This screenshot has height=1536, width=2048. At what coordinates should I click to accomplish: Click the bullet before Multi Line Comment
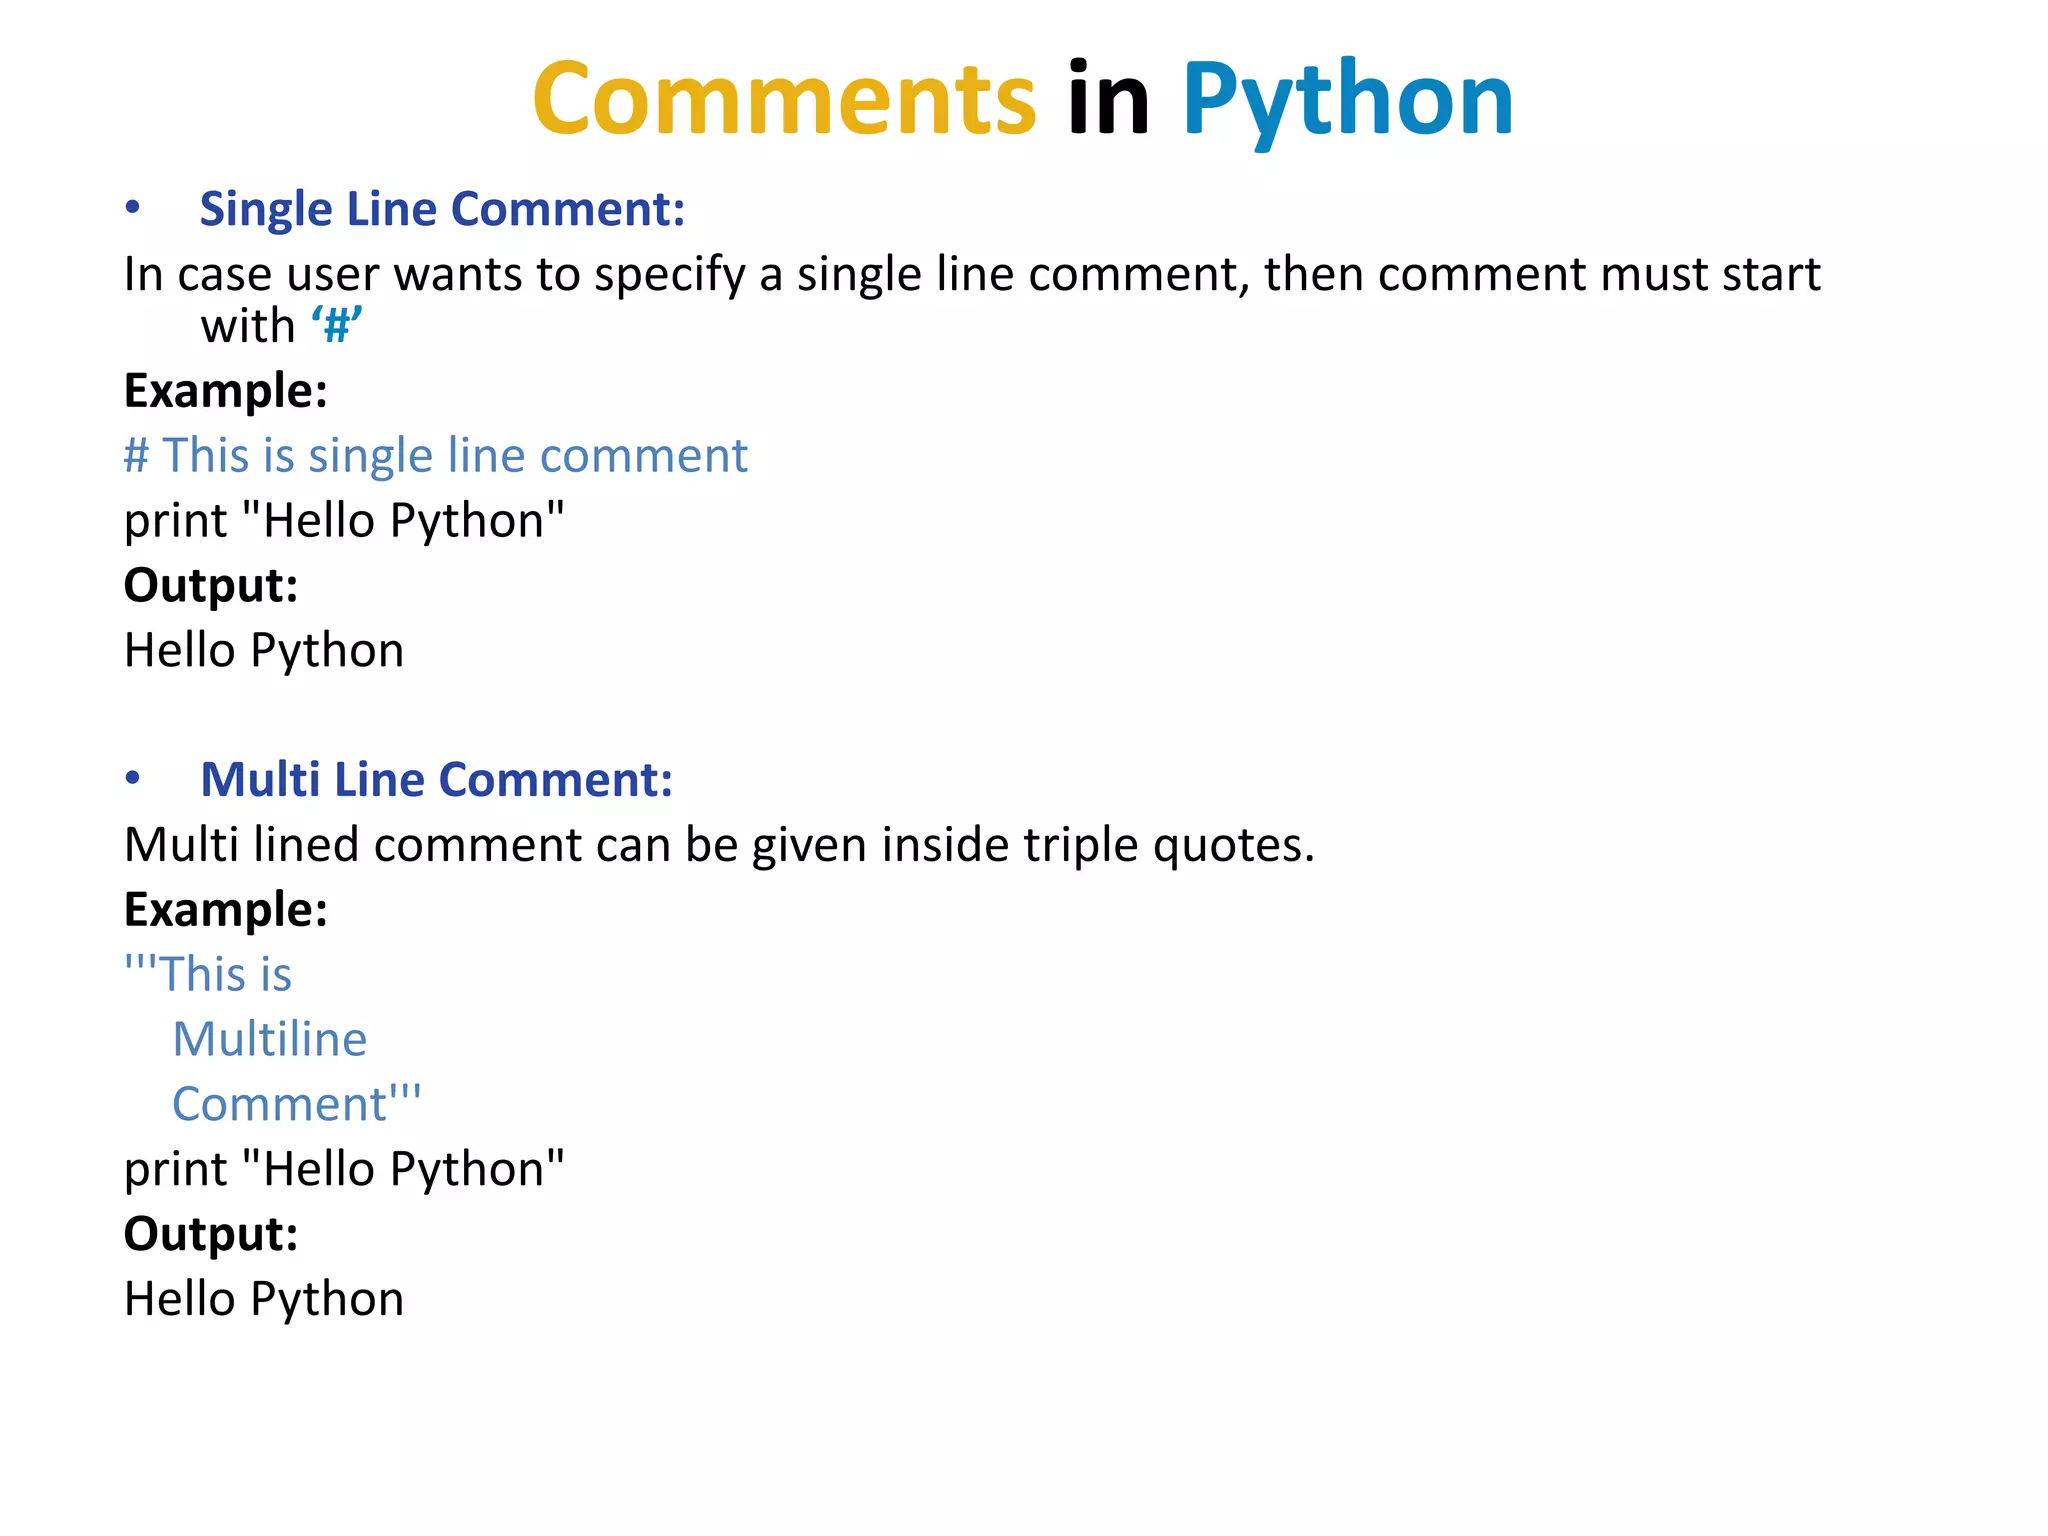pyautogui.click(x=132, y=778)
